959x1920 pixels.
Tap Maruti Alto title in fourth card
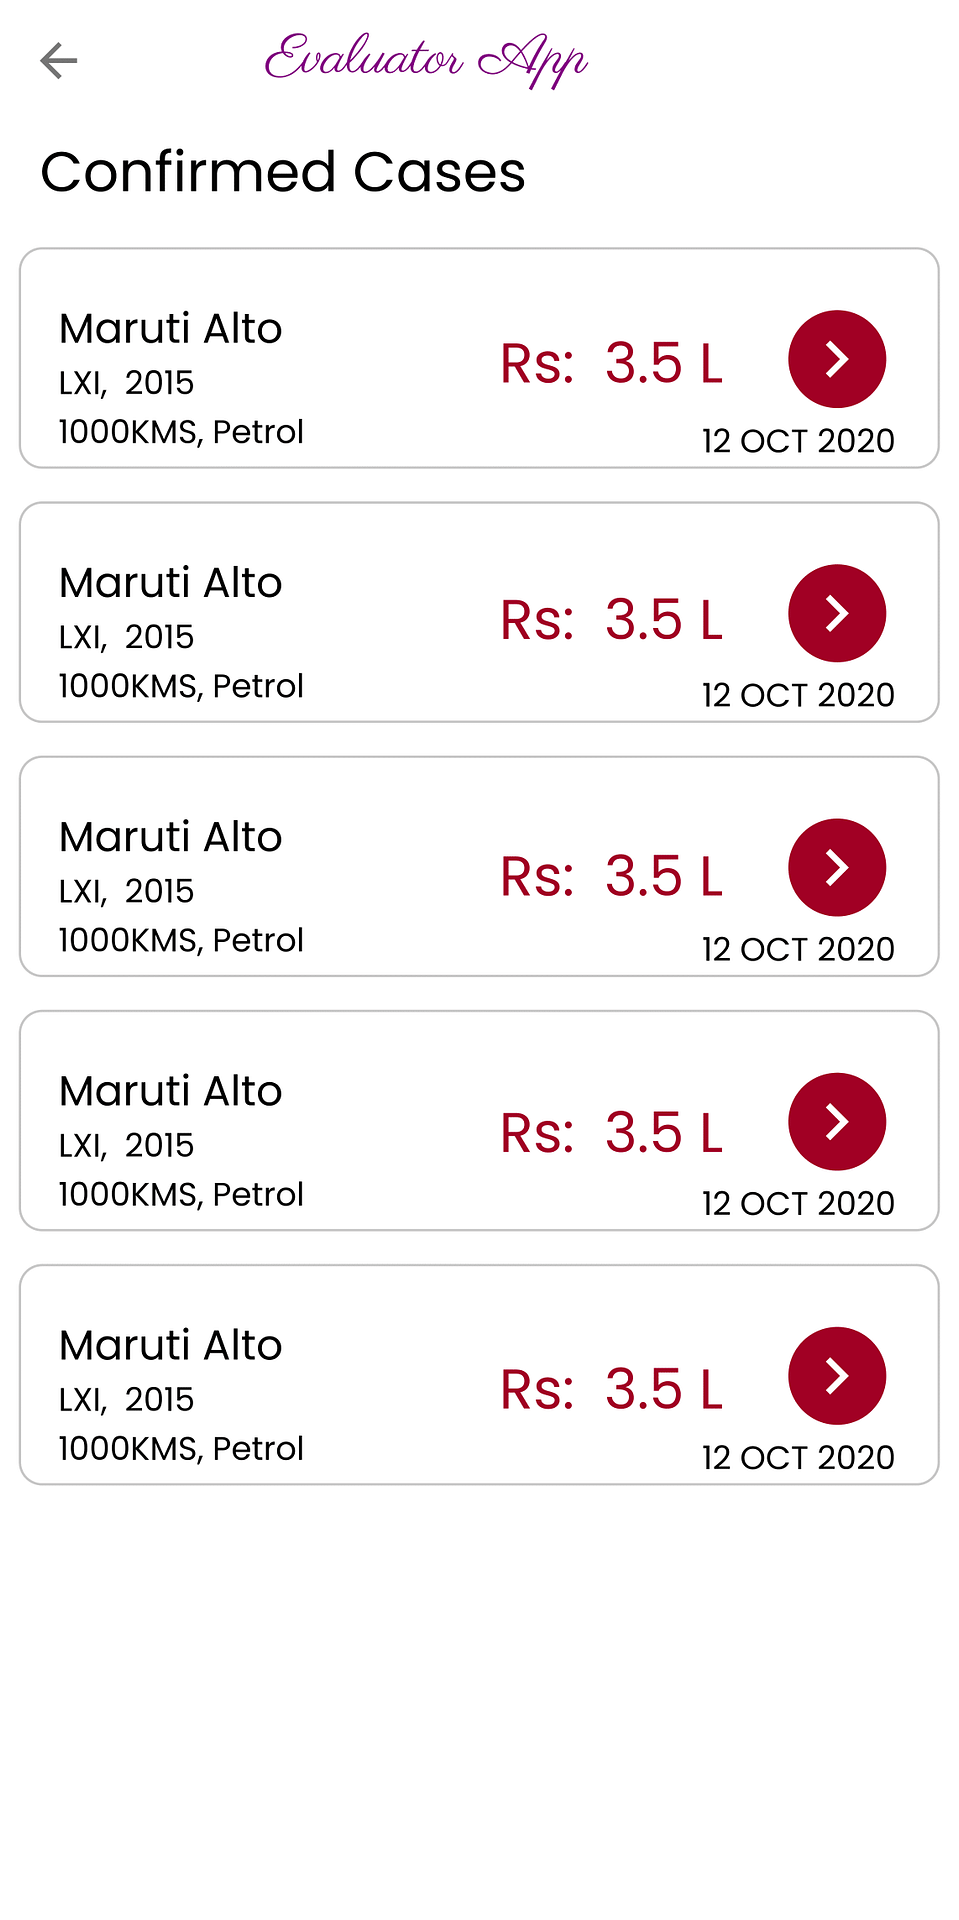click(171, 1091)
